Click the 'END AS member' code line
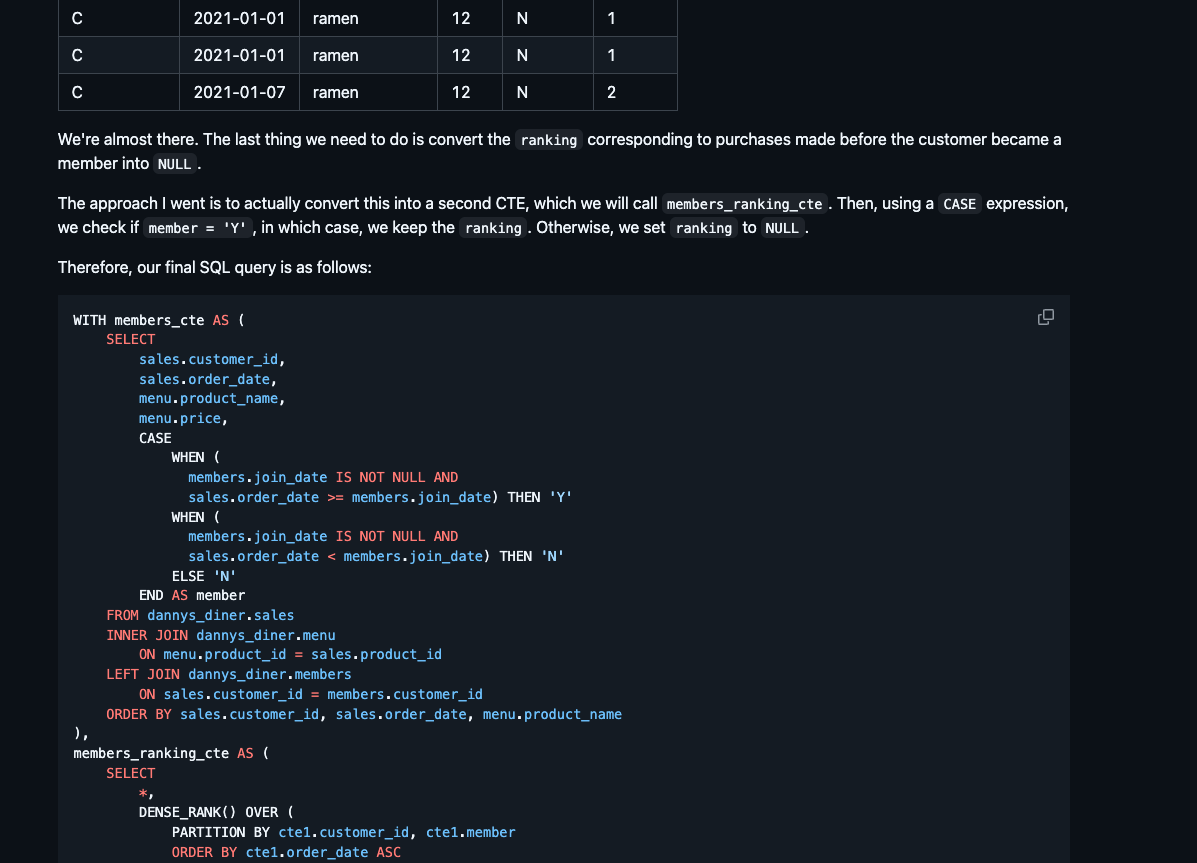 pyautogui.click(x=192, y=595)
